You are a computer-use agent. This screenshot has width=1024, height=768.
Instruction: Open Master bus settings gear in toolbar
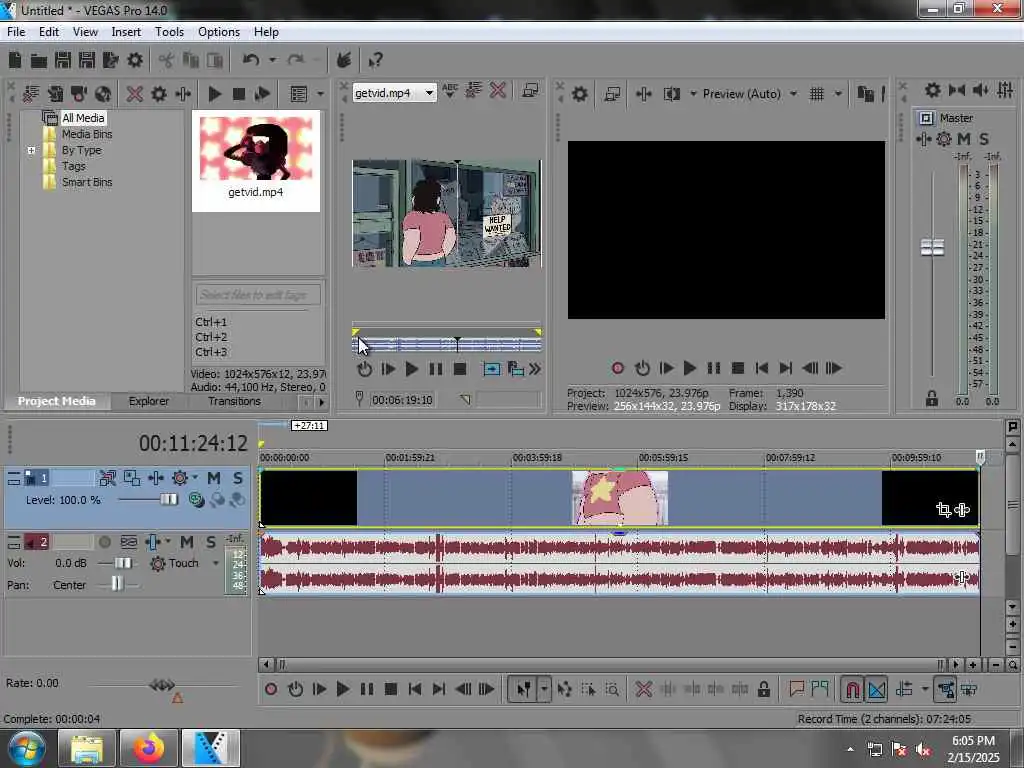(933, 90)
